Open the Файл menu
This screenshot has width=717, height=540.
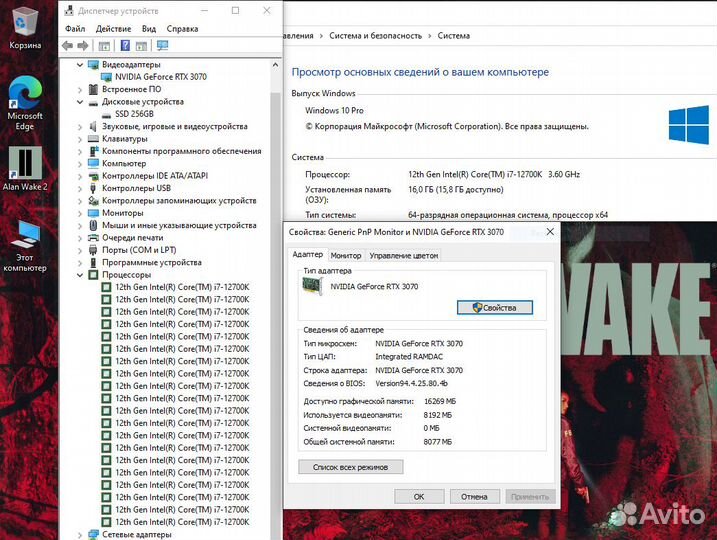coord(75,29)
